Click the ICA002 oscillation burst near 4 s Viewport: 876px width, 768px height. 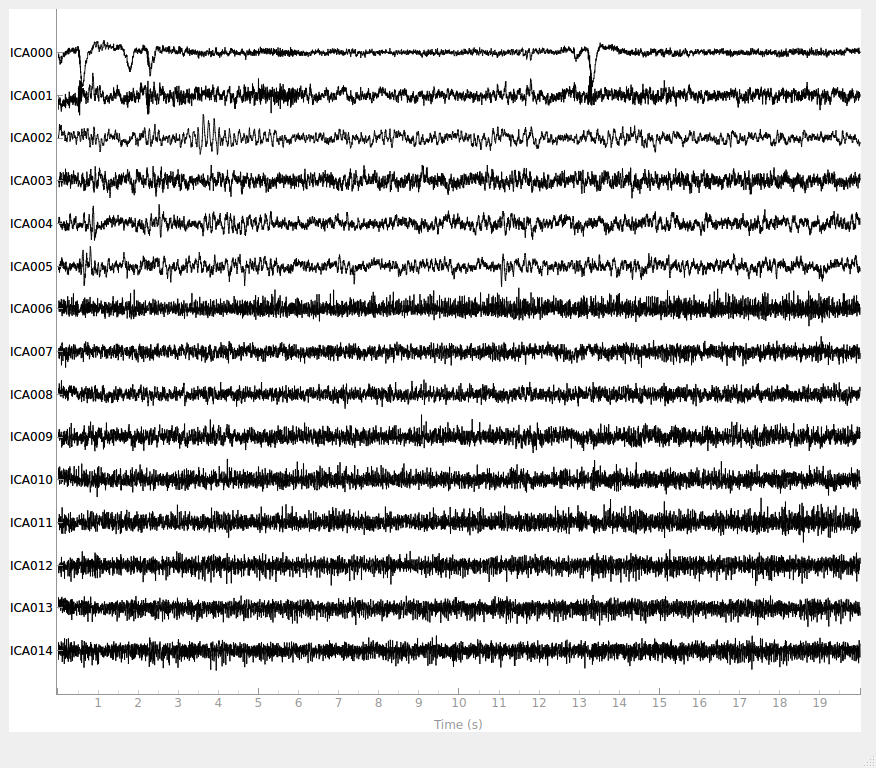(x=209, y=135)
